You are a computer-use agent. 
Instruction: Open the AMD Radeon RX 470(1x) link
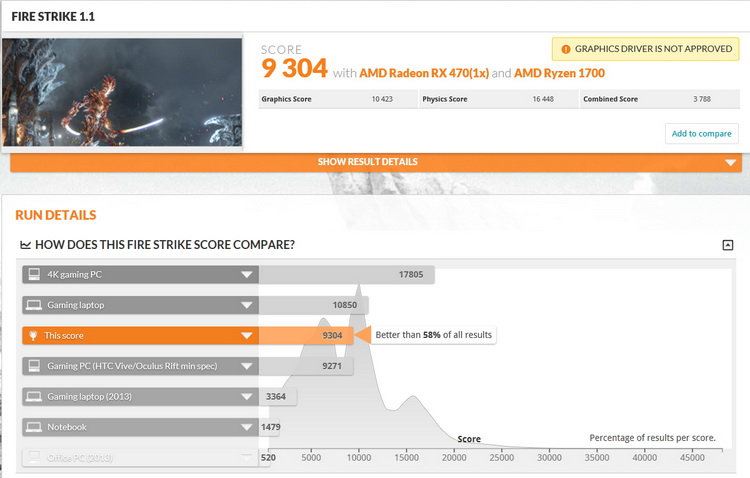424,73
